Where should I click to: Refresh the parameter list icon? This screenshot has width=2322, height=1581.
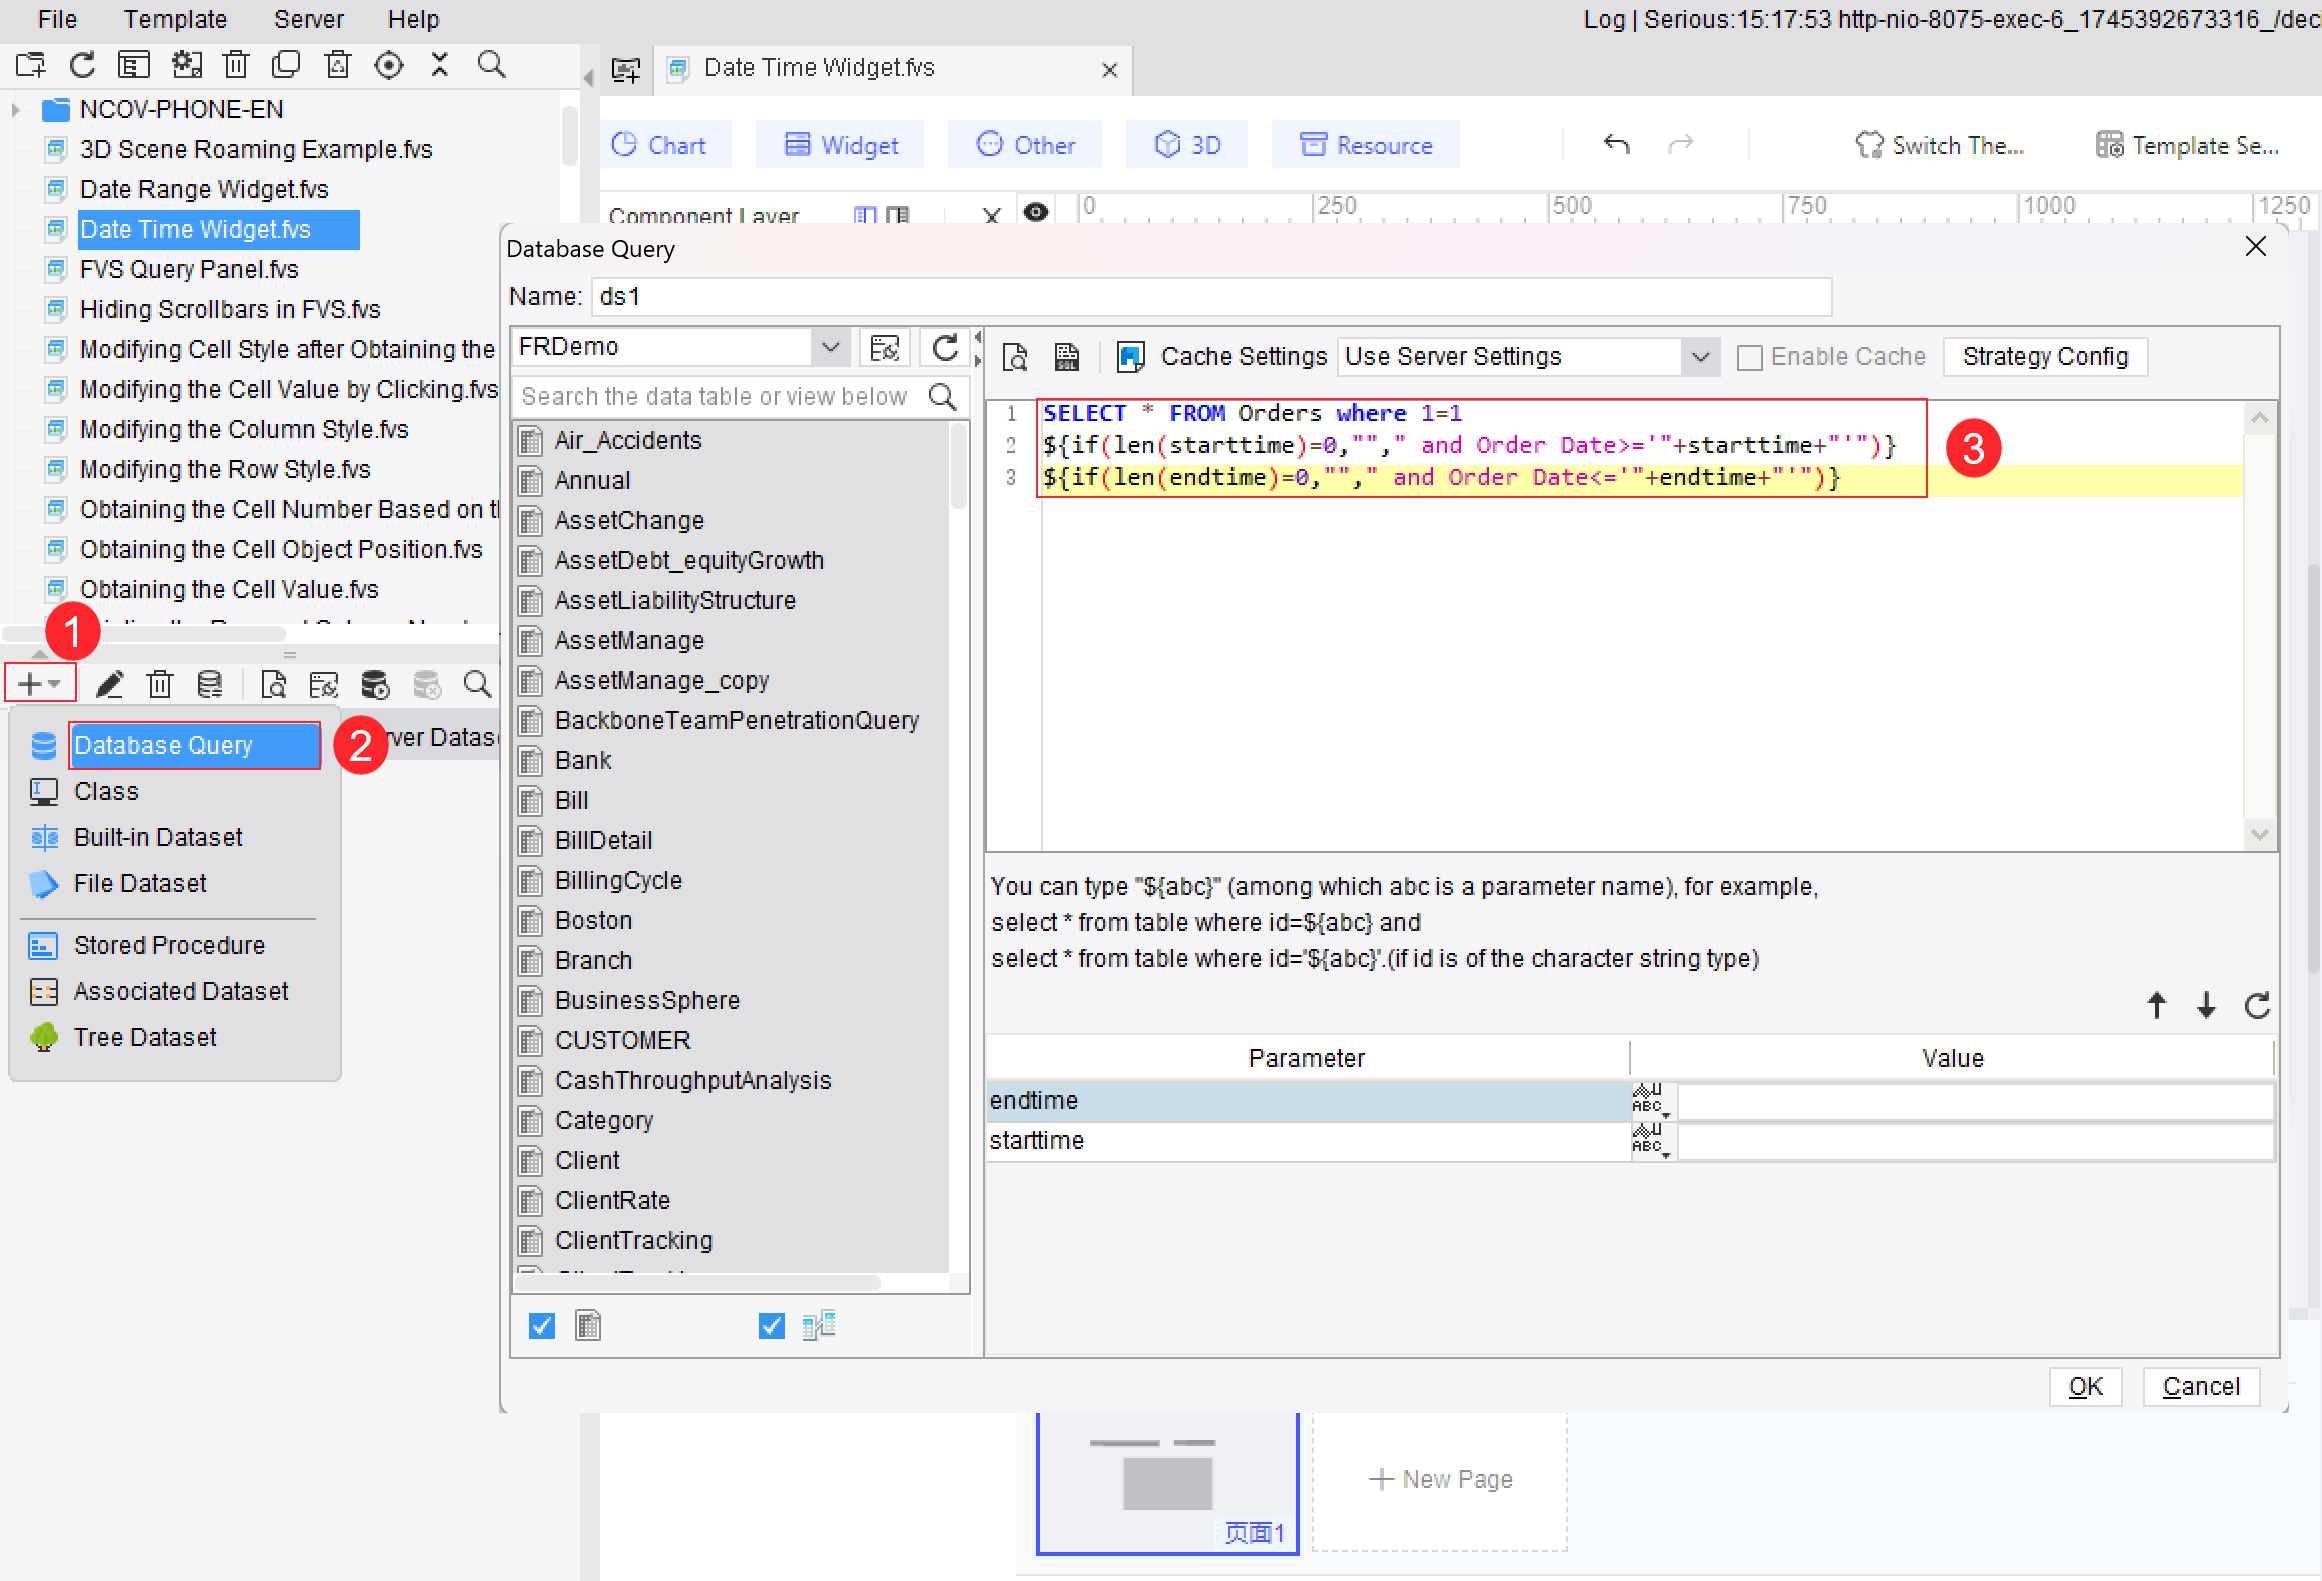[2258, 1005]
